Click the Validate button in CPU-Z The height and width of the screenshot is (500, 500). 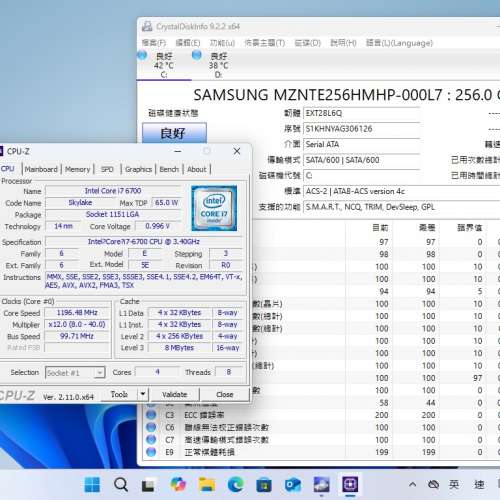click(x=175, y=394)
